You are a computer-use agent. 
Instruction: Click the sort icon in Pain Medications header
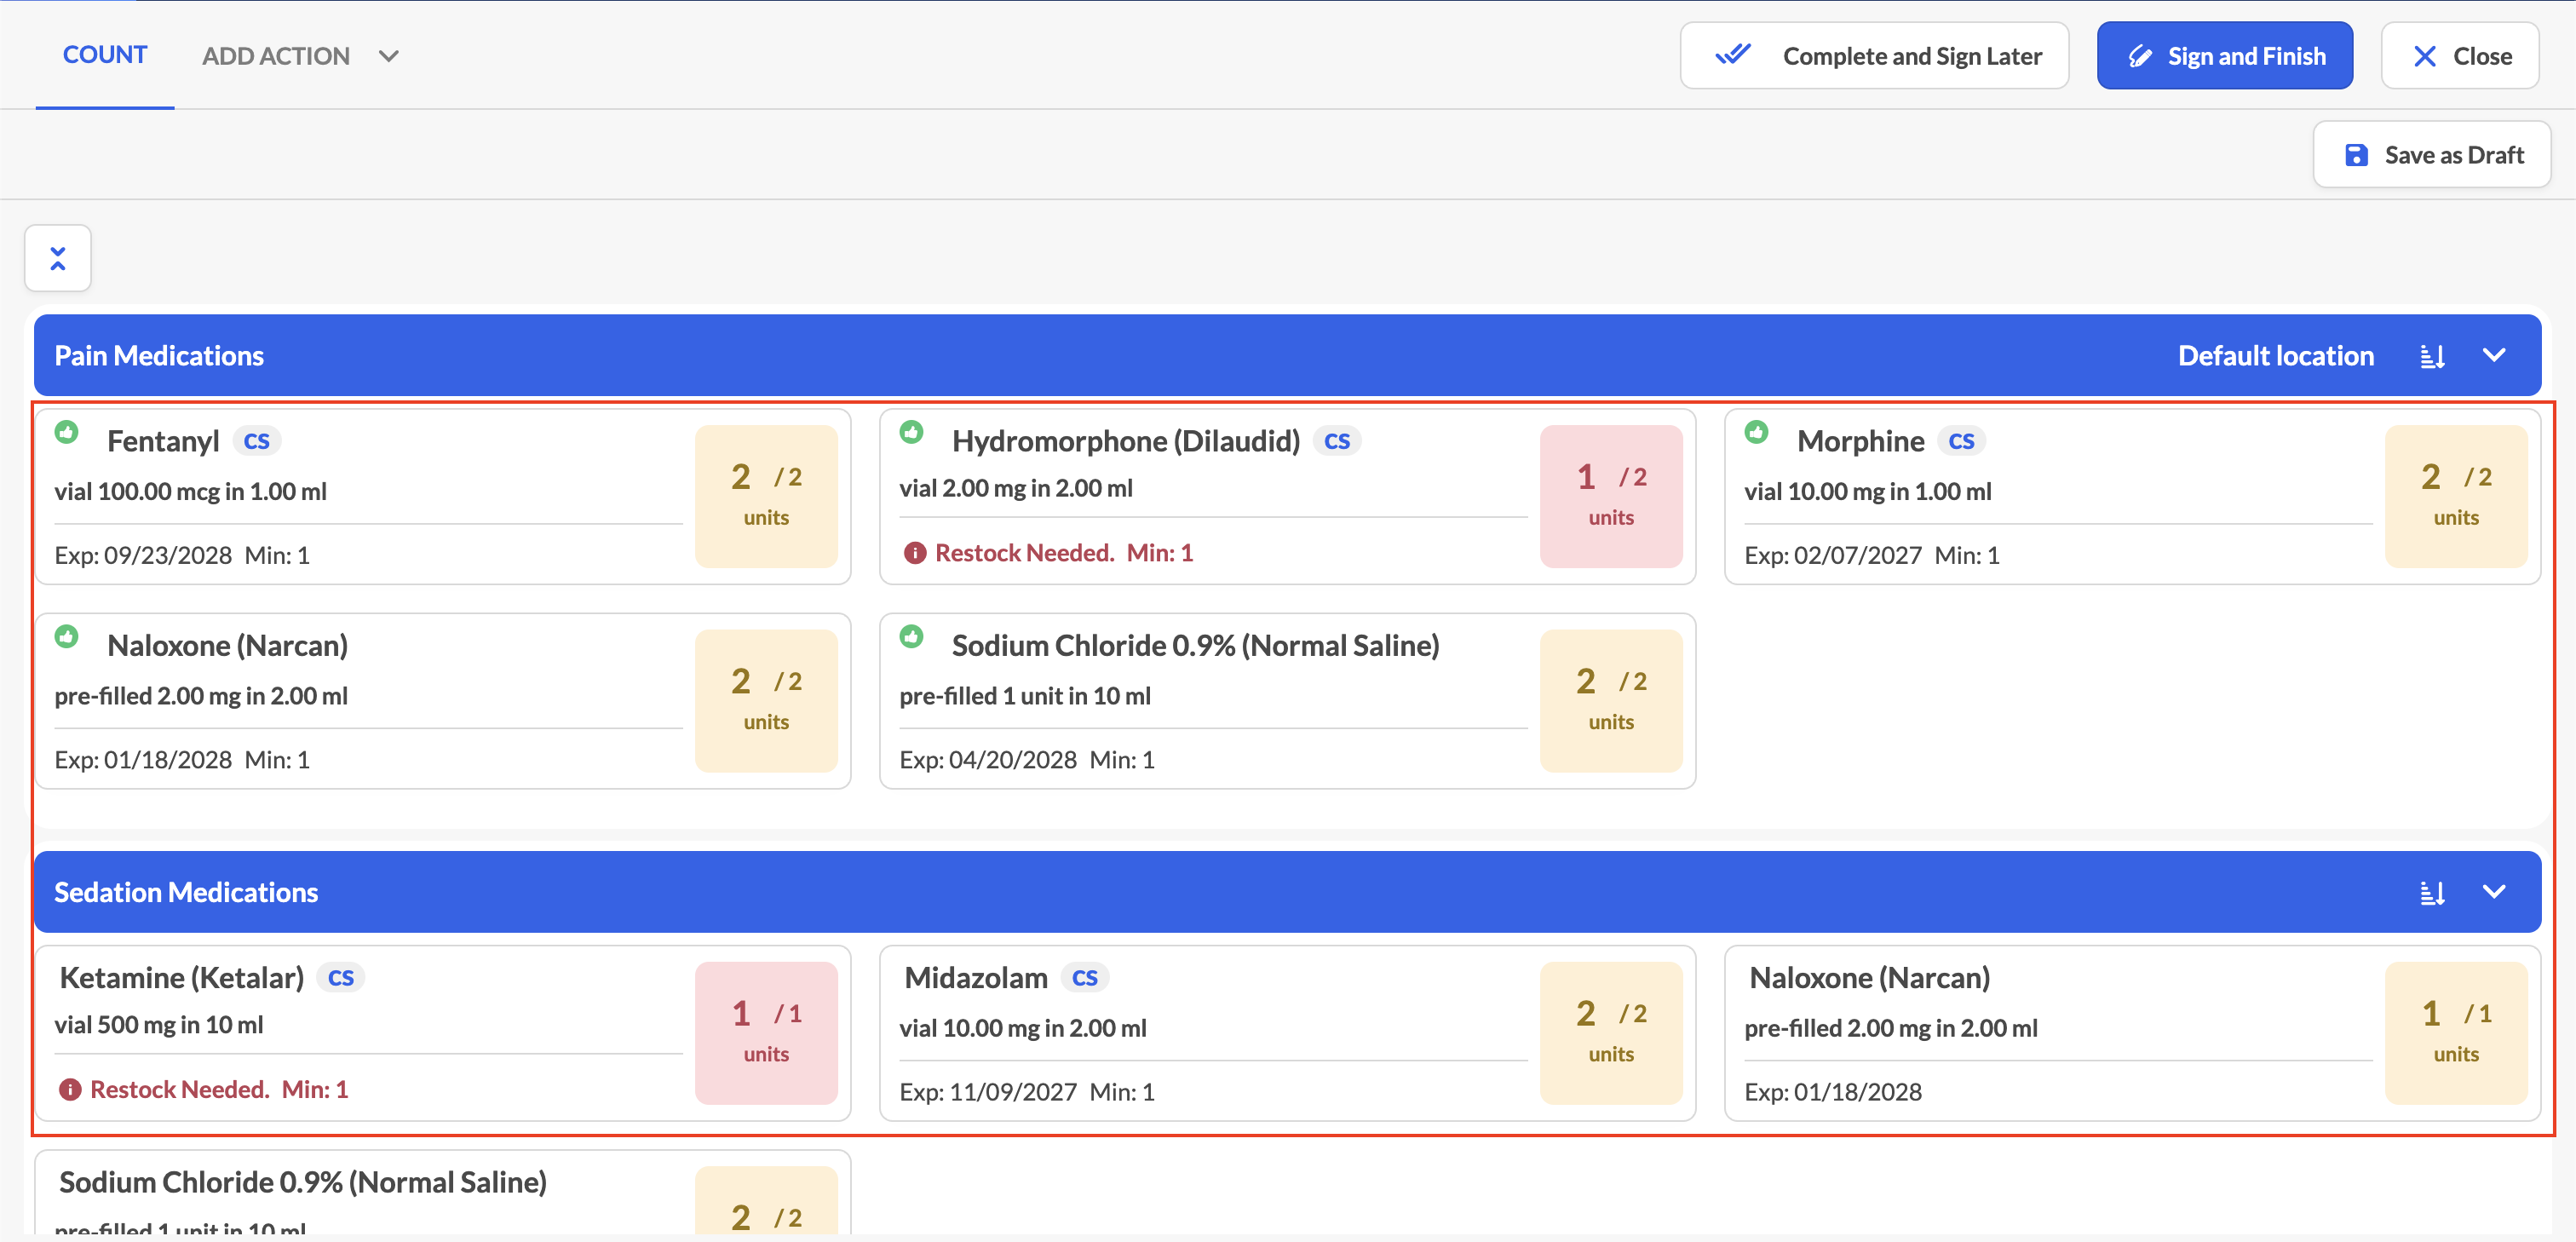pyautogui.click(x=2432, y=356)
